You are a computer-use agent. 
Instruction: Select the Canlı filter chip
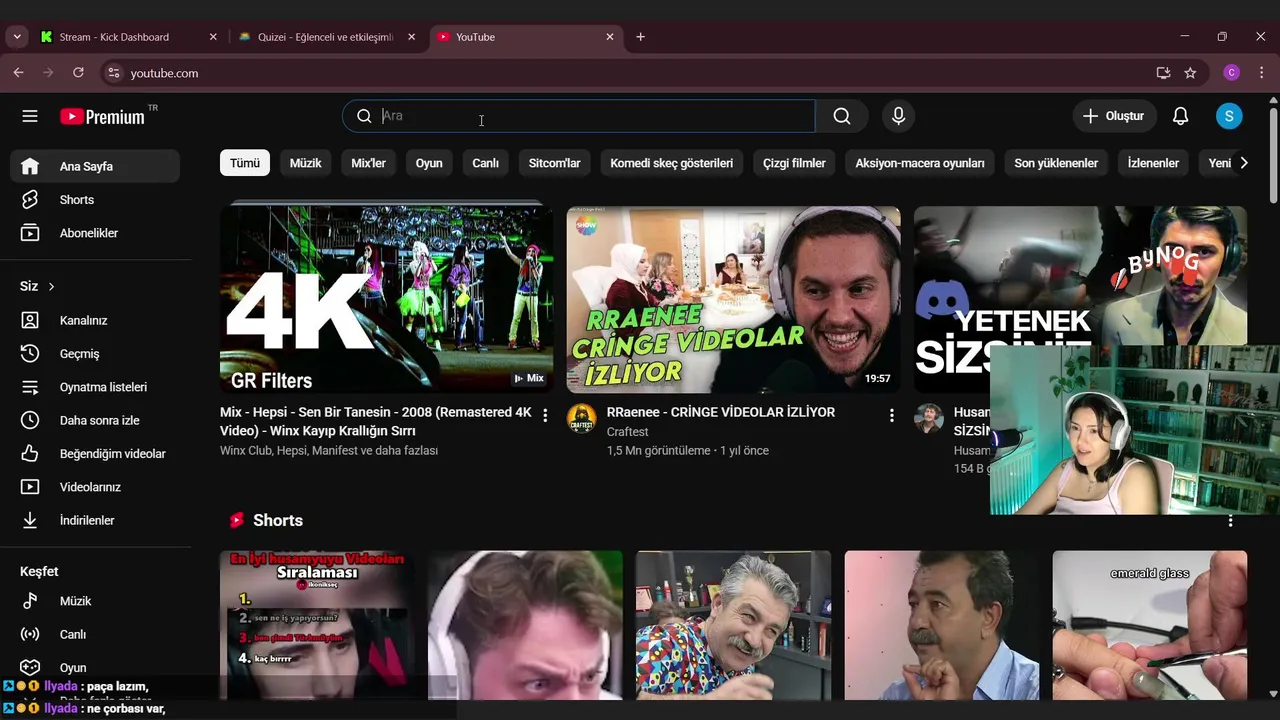[486, 163]
